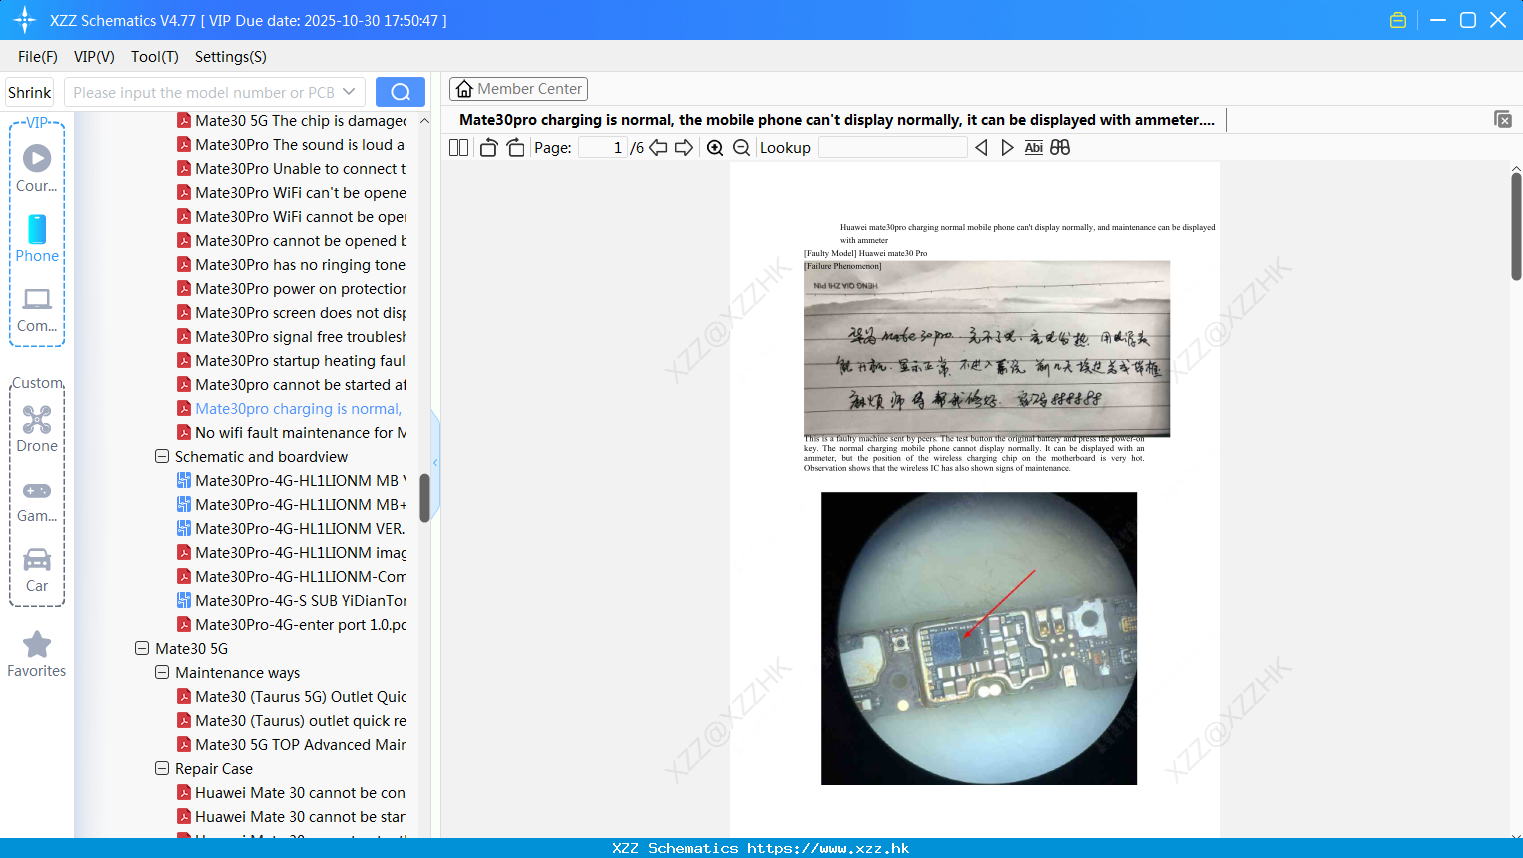The image size is (1523, 858).
Task: Open the Car category
Action: [x=37, y=570]
